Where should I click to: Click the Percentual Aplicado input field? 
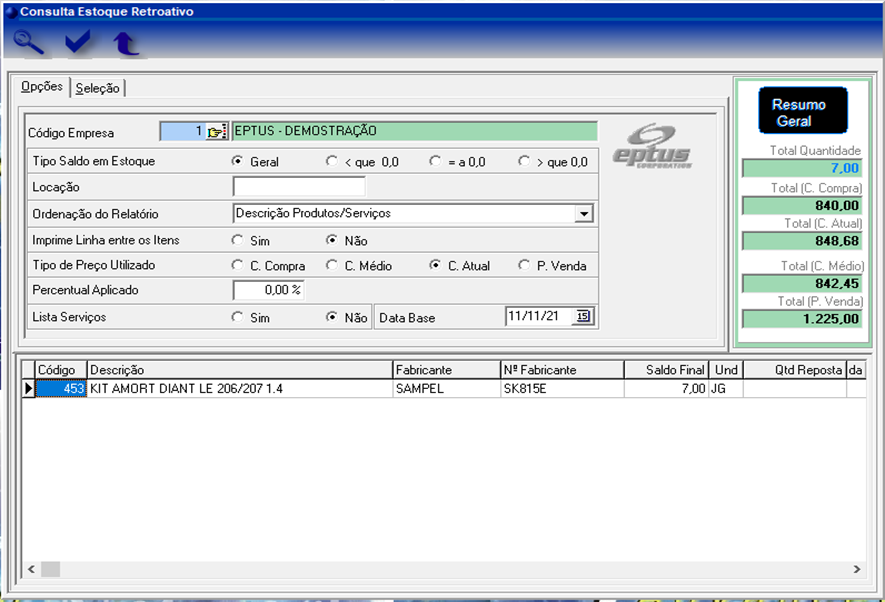[269, 290]
